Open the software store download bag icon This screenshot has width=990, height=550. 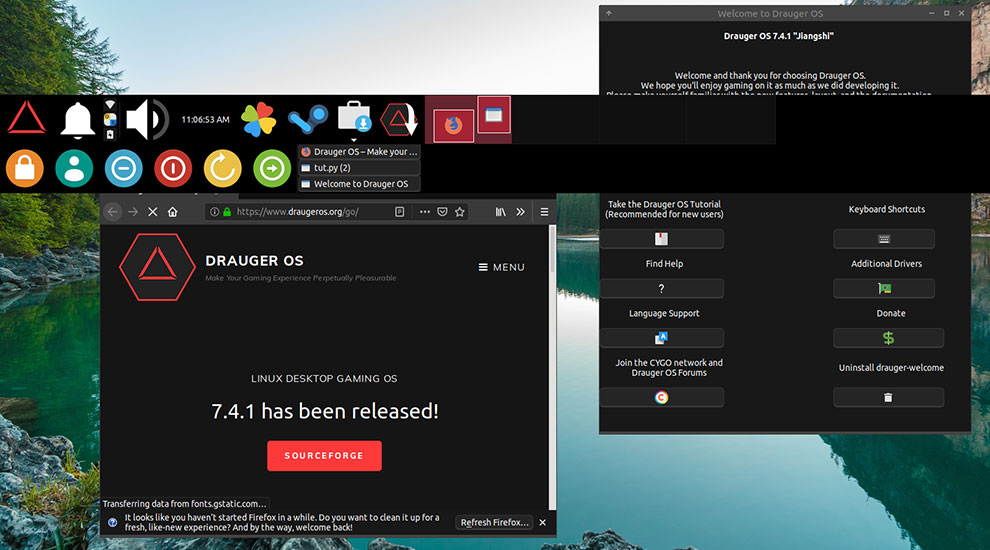click(x=354, y=116)
